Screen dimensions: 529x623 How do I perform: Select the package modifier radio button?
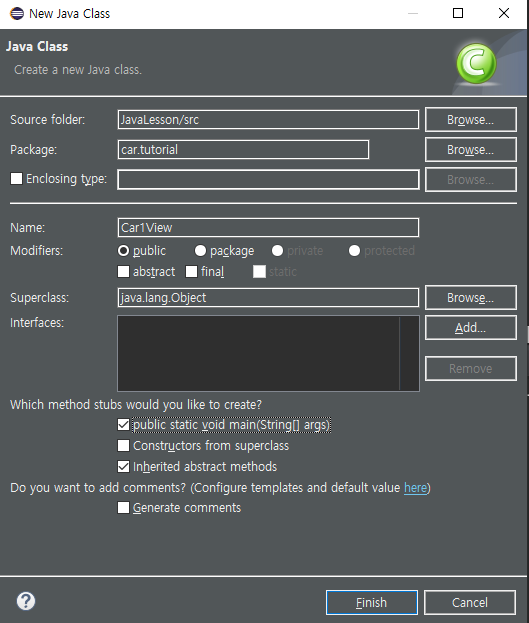pos(200,251)
